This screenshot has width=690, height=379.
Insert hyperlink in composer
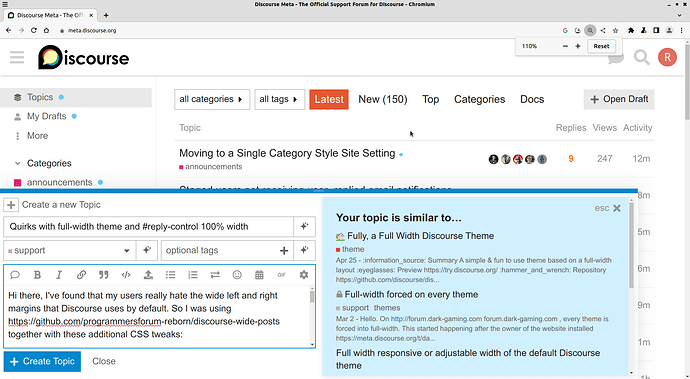tap(81, 275)
